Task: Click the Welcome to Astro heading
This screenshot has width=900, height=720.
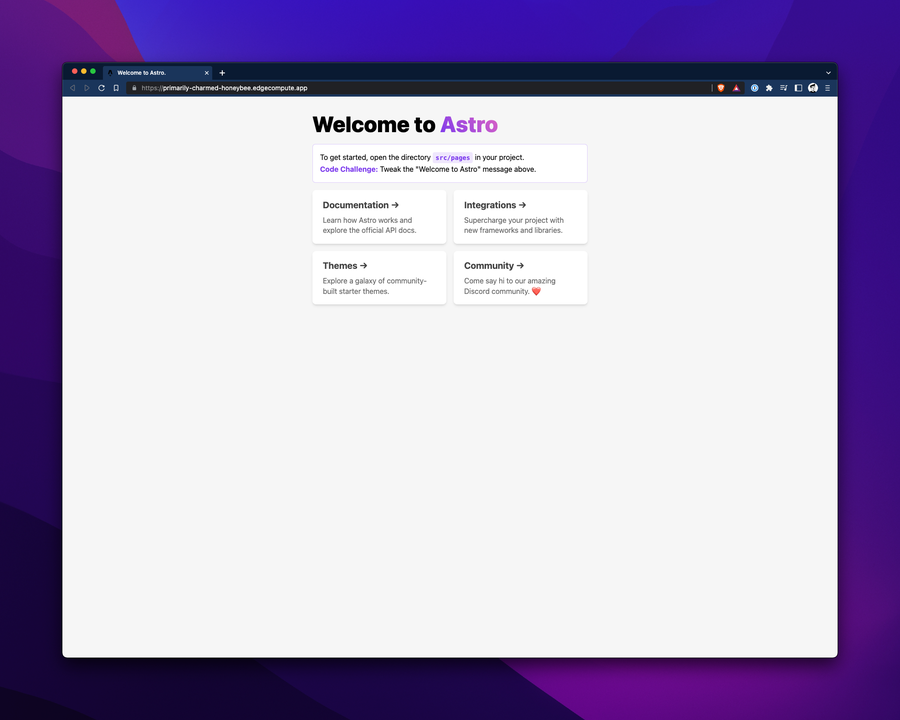Action: (405, 125)
